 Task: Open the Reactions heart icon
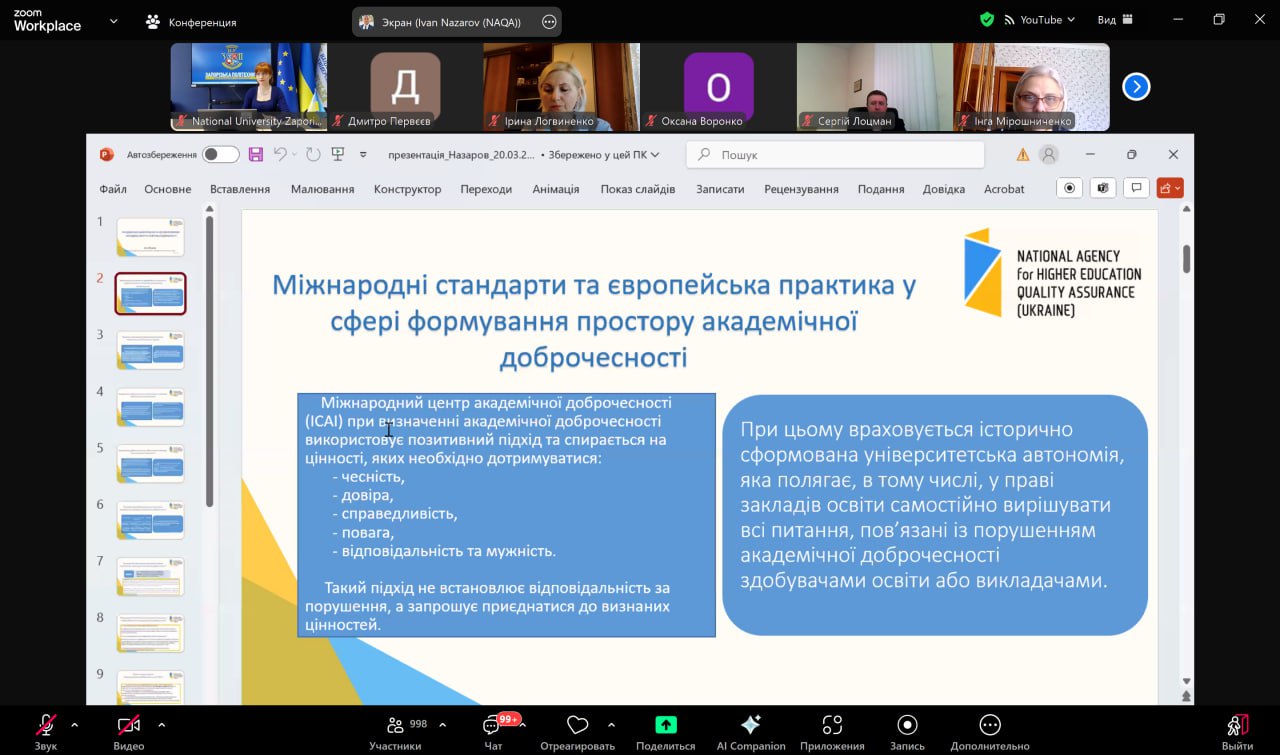(577, 726)
